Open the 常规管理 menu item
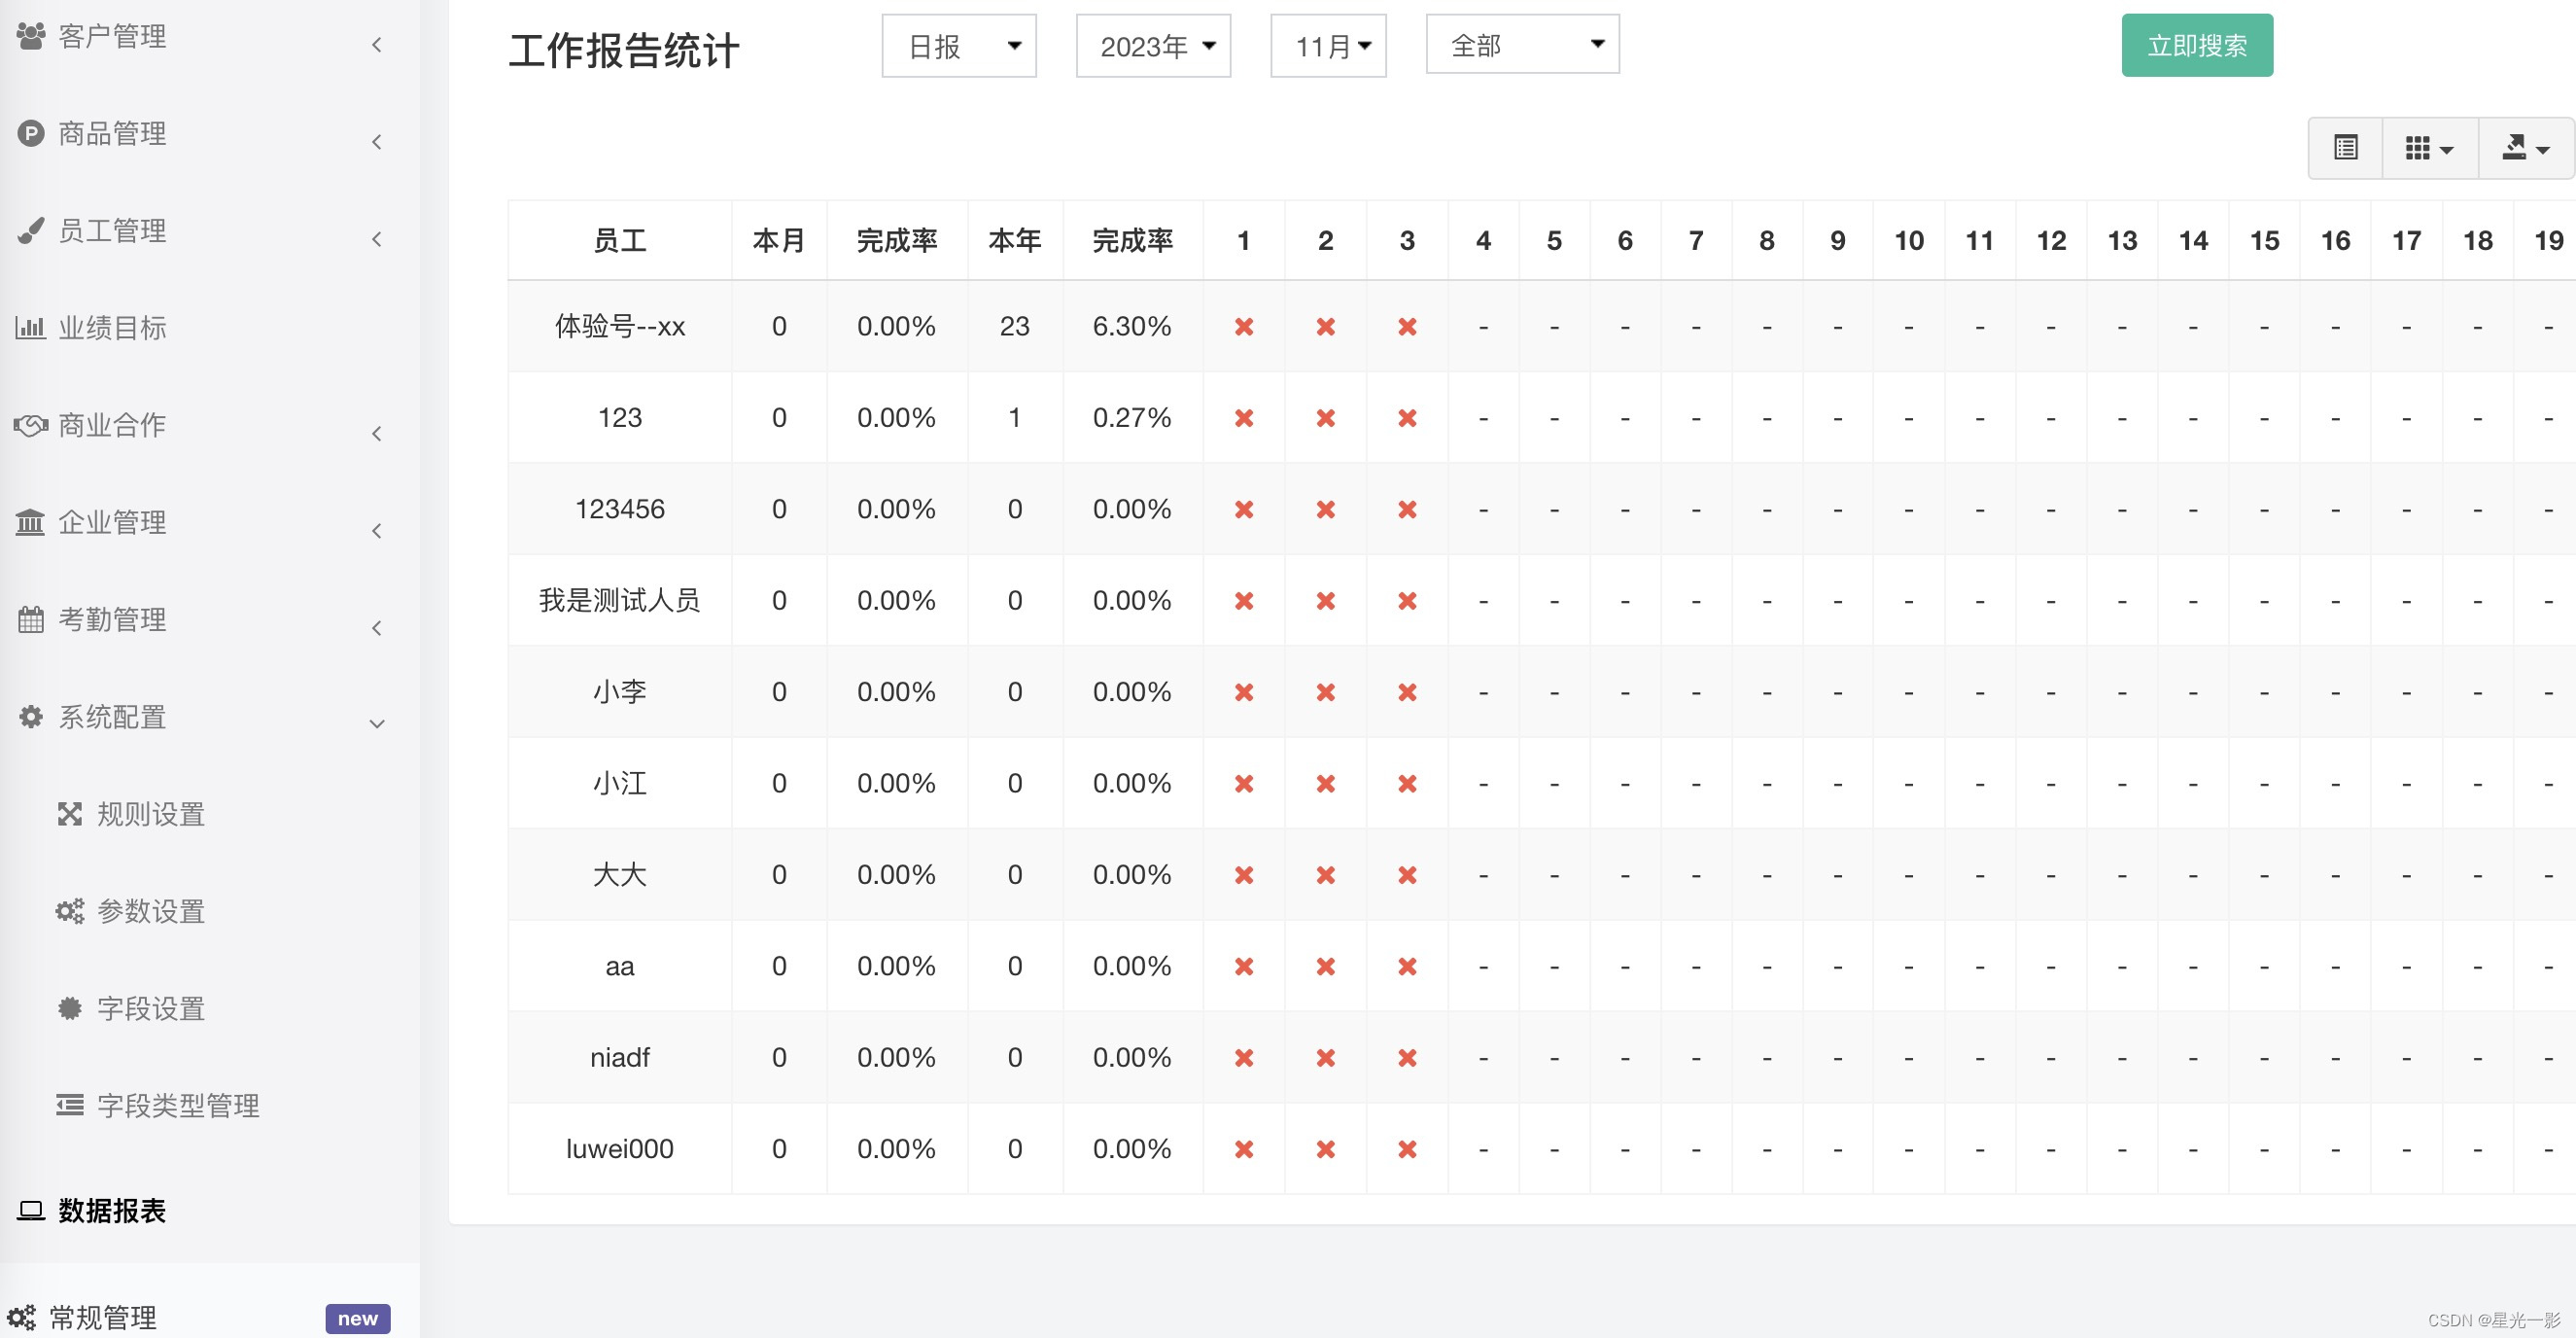The height and width of the screenshot is (1338, 2576). point(103,1317)
